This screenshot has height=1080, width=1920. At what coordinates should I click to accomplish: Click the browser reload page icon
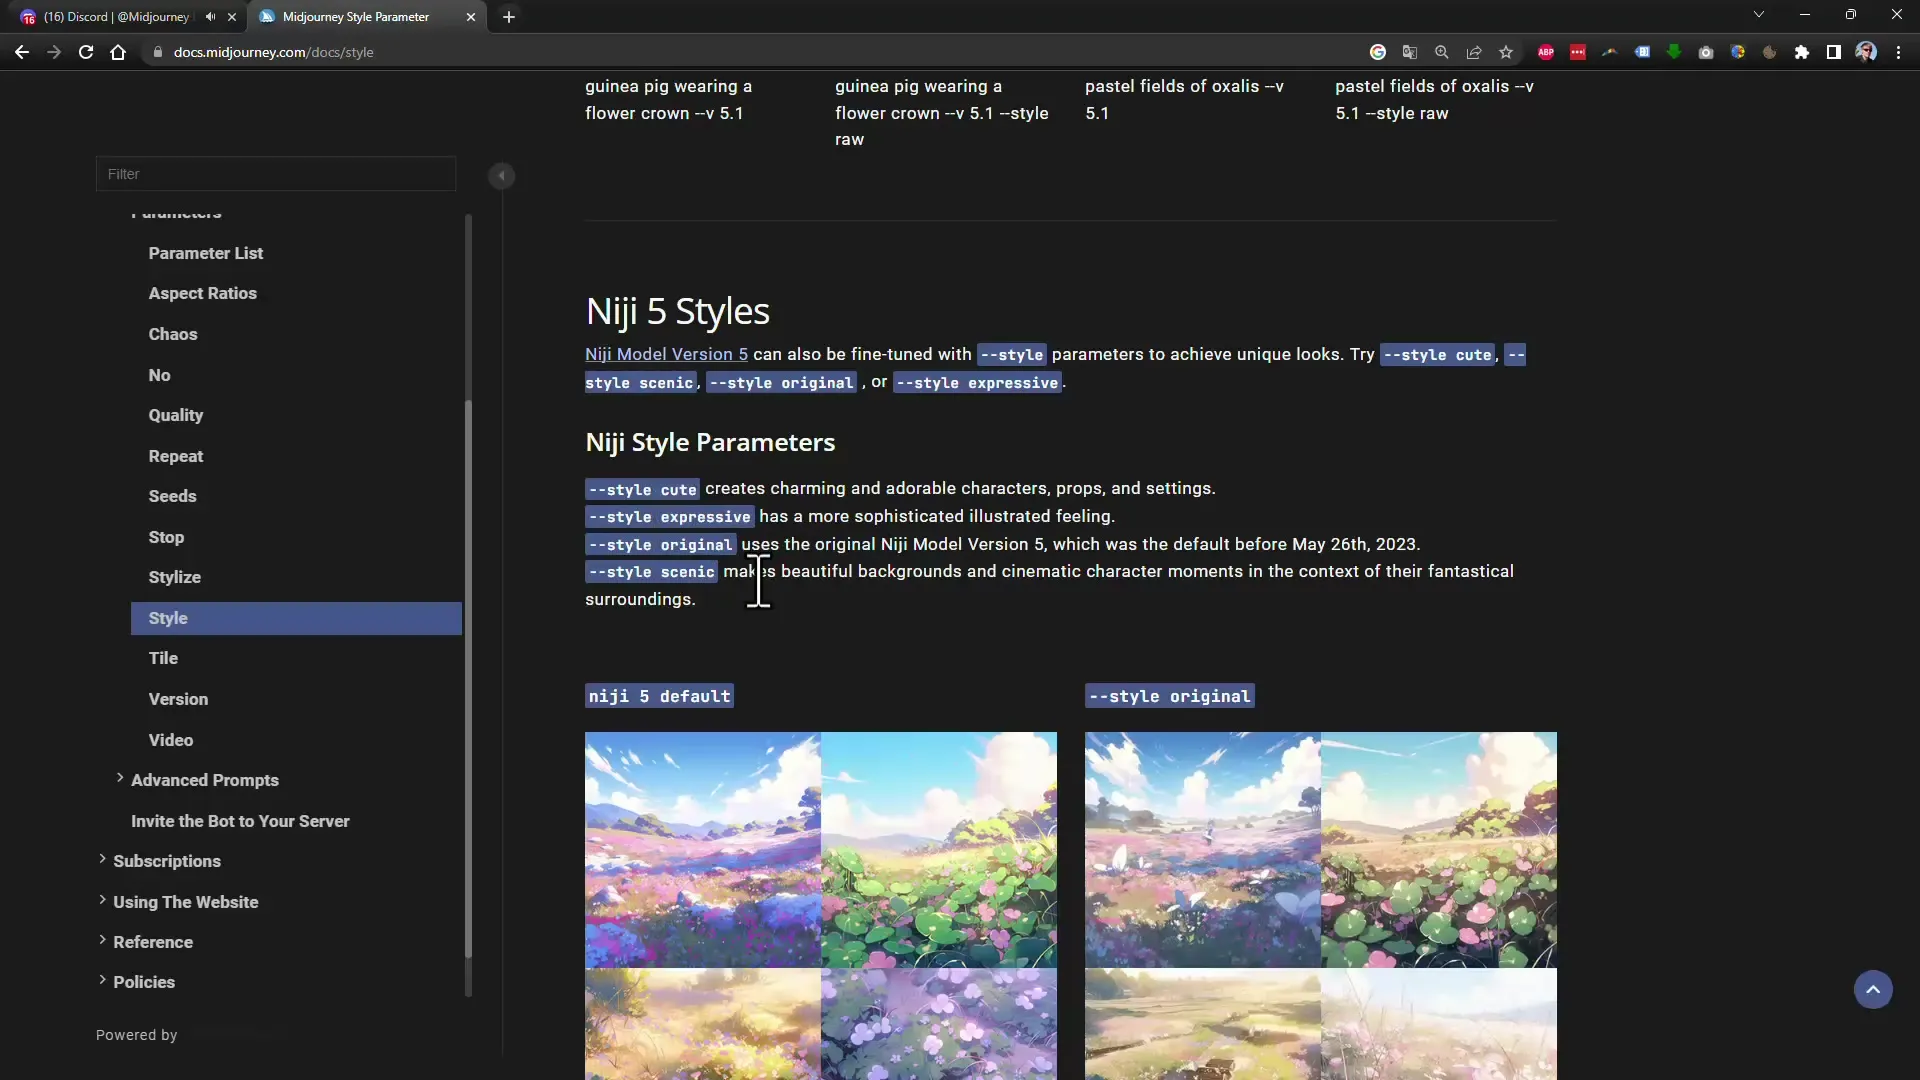(x=83, y=51)
